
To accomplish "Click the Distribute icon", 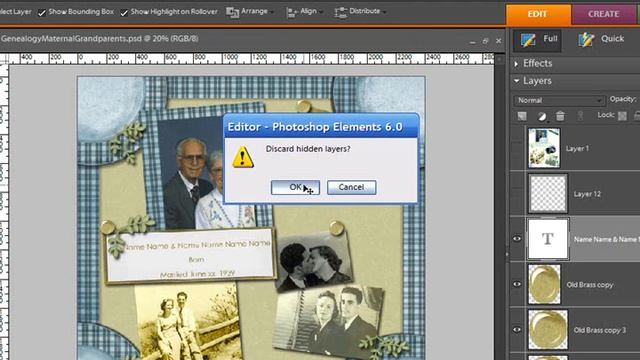I will [340, 13].
